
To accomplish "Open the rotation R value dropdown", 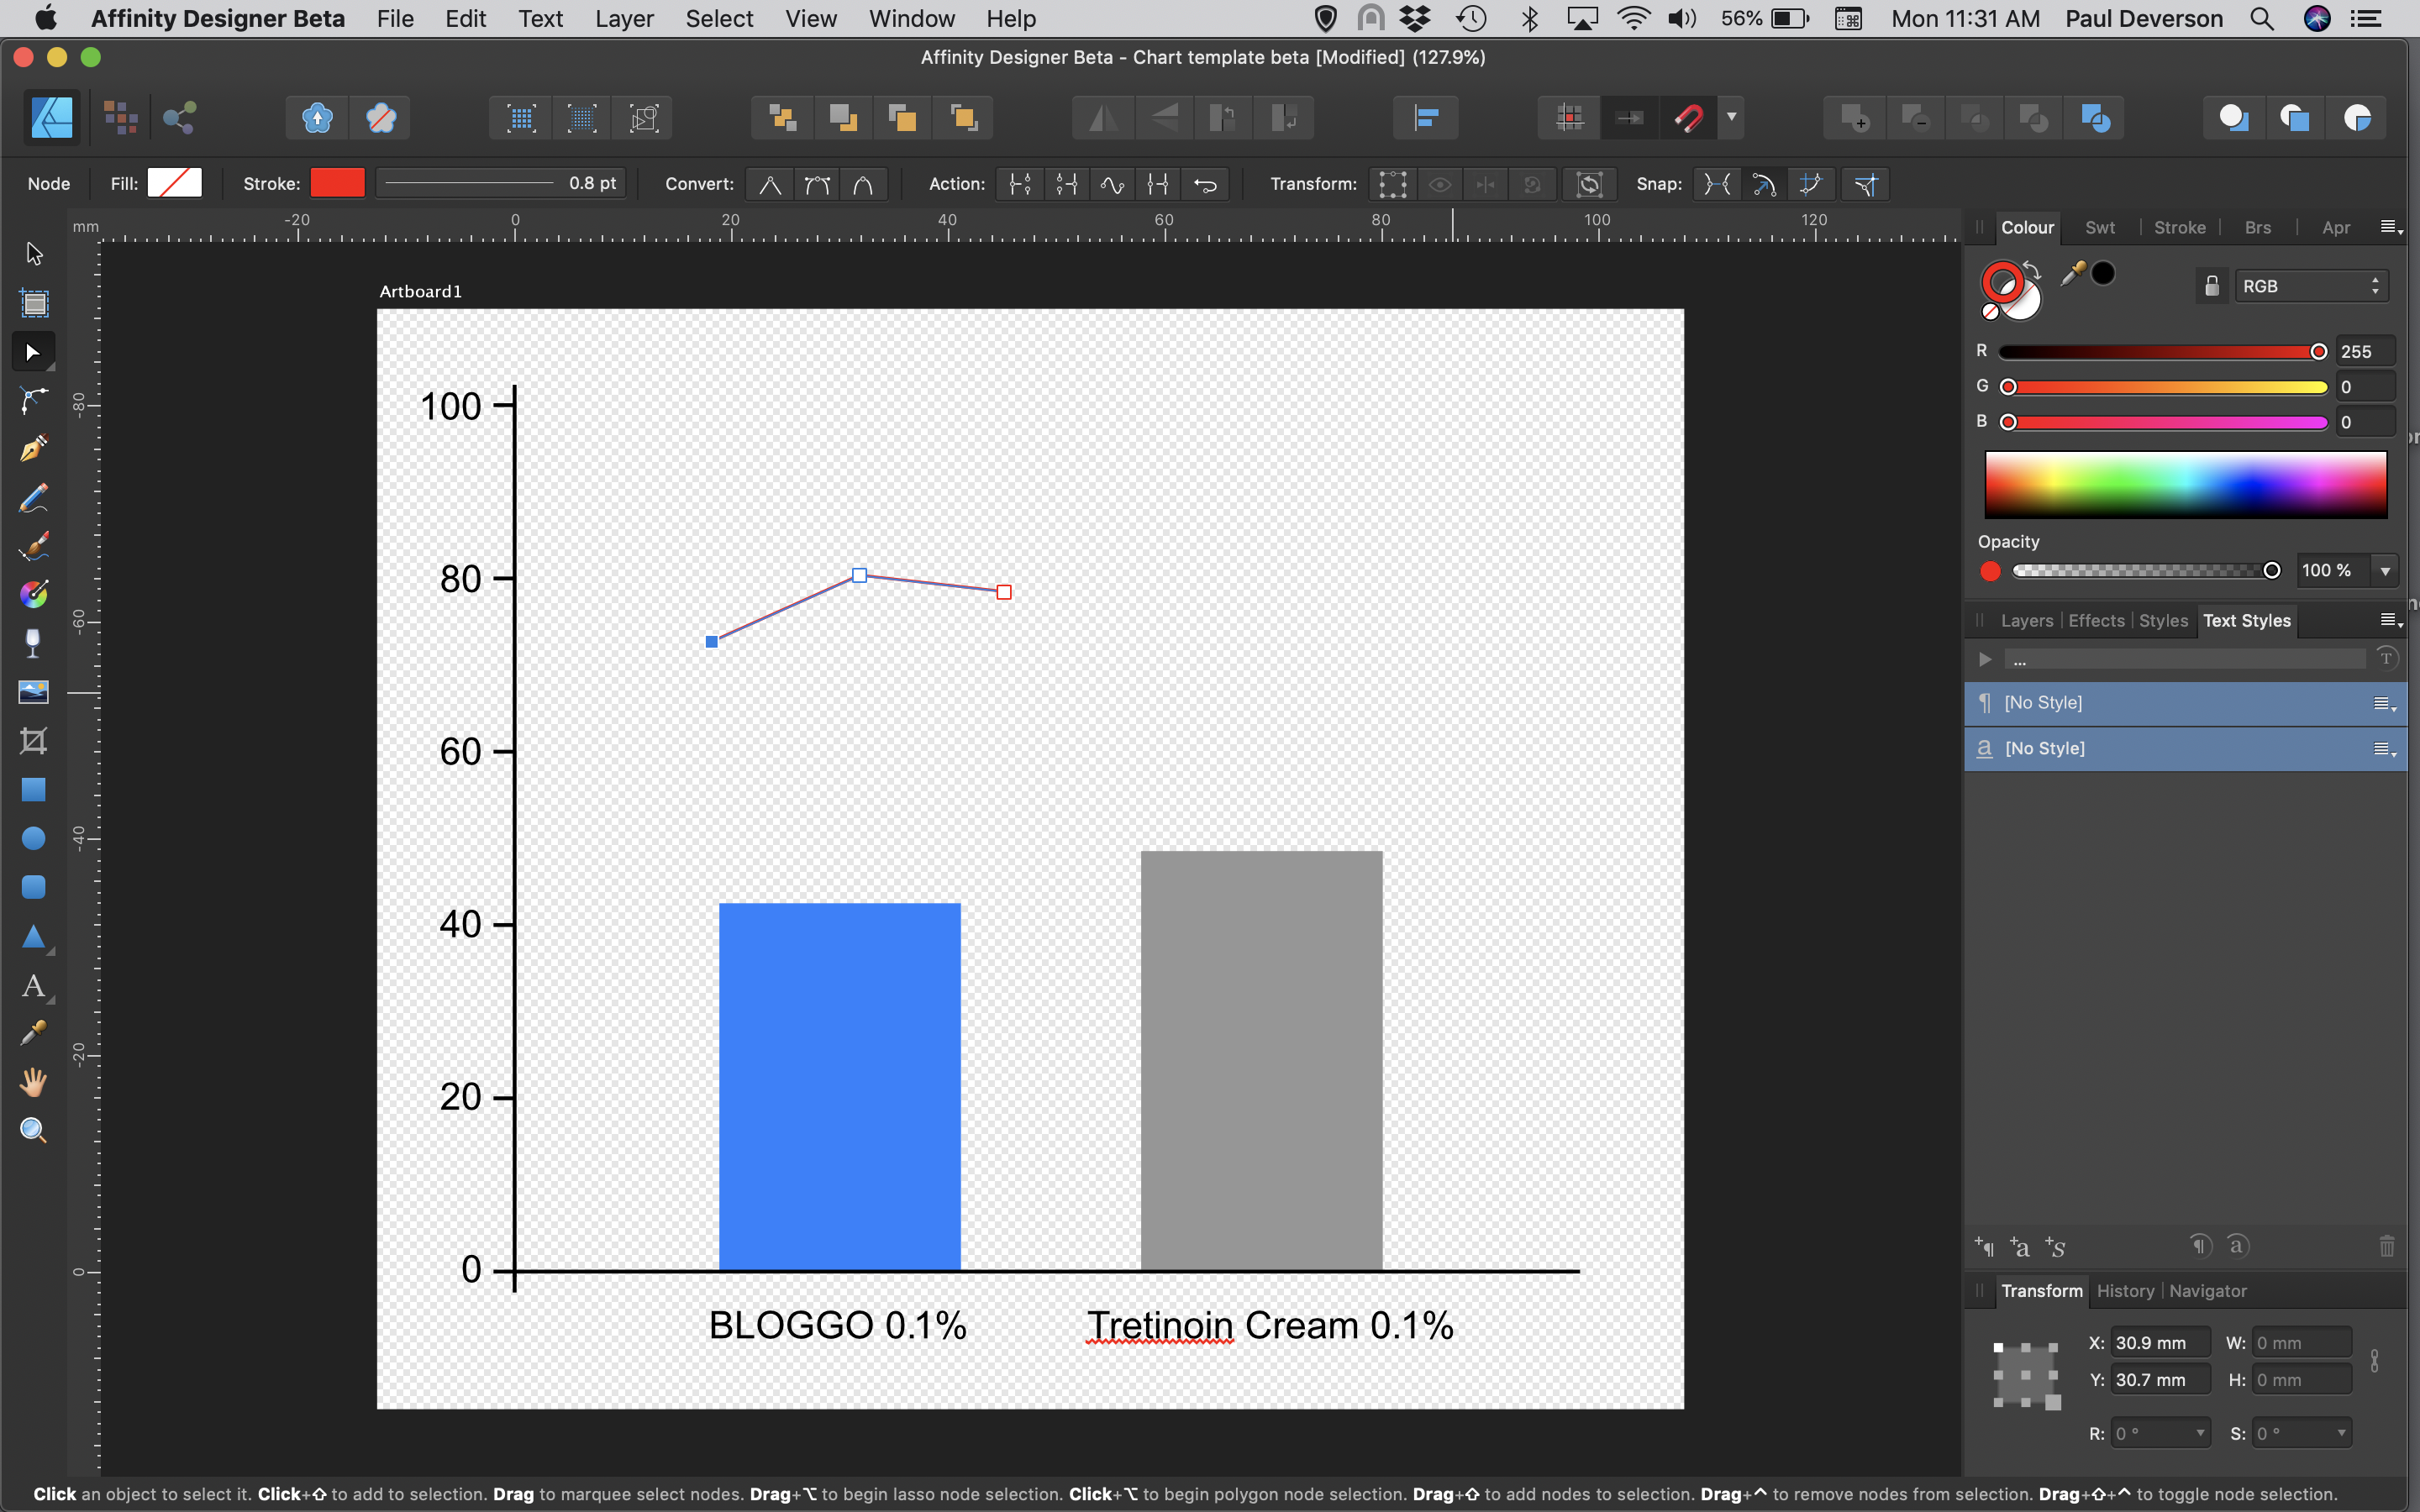I will click(x=2200, y=1433).
